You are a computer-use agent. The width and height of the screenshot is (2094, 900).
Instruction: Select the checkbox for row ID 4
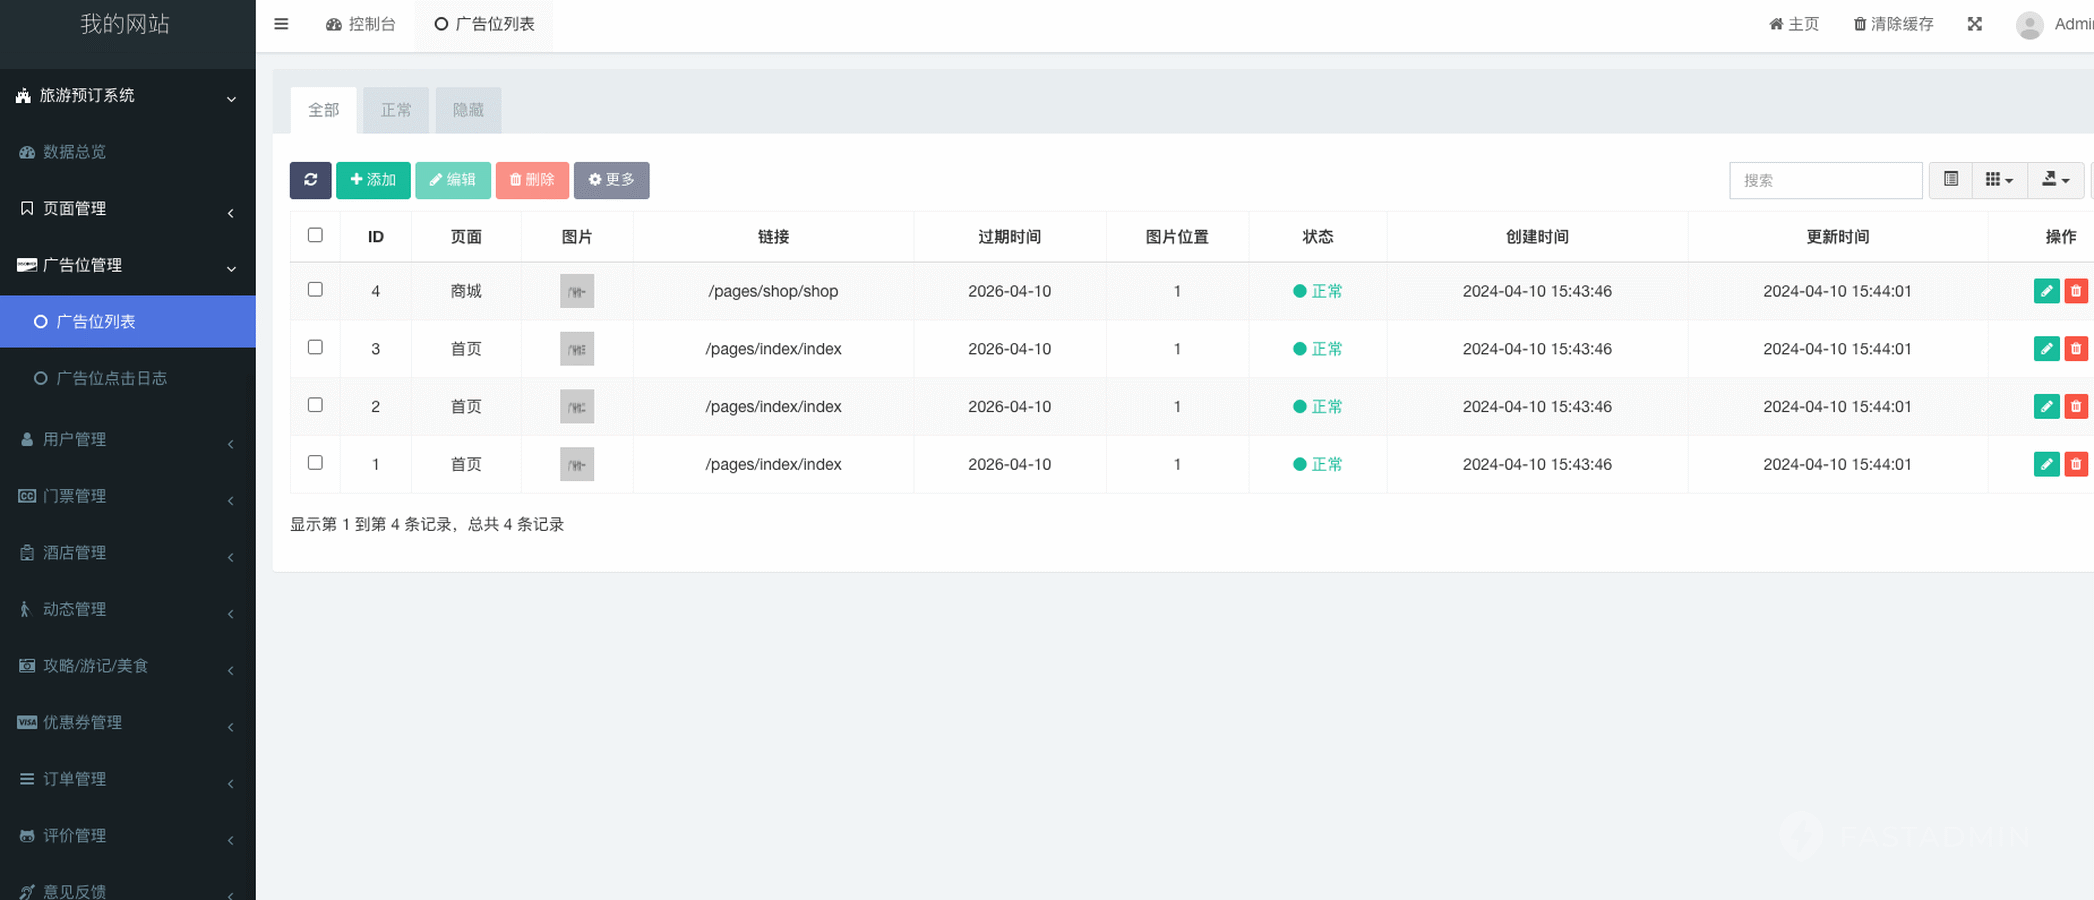[315, 290]
